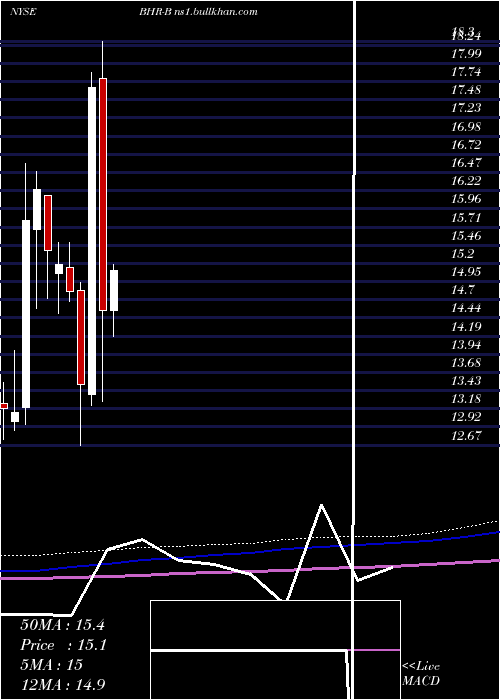This screenshot has width=500, height=700.
Task: Click the Price : 15.1 readout
Action: click(63, 645)
